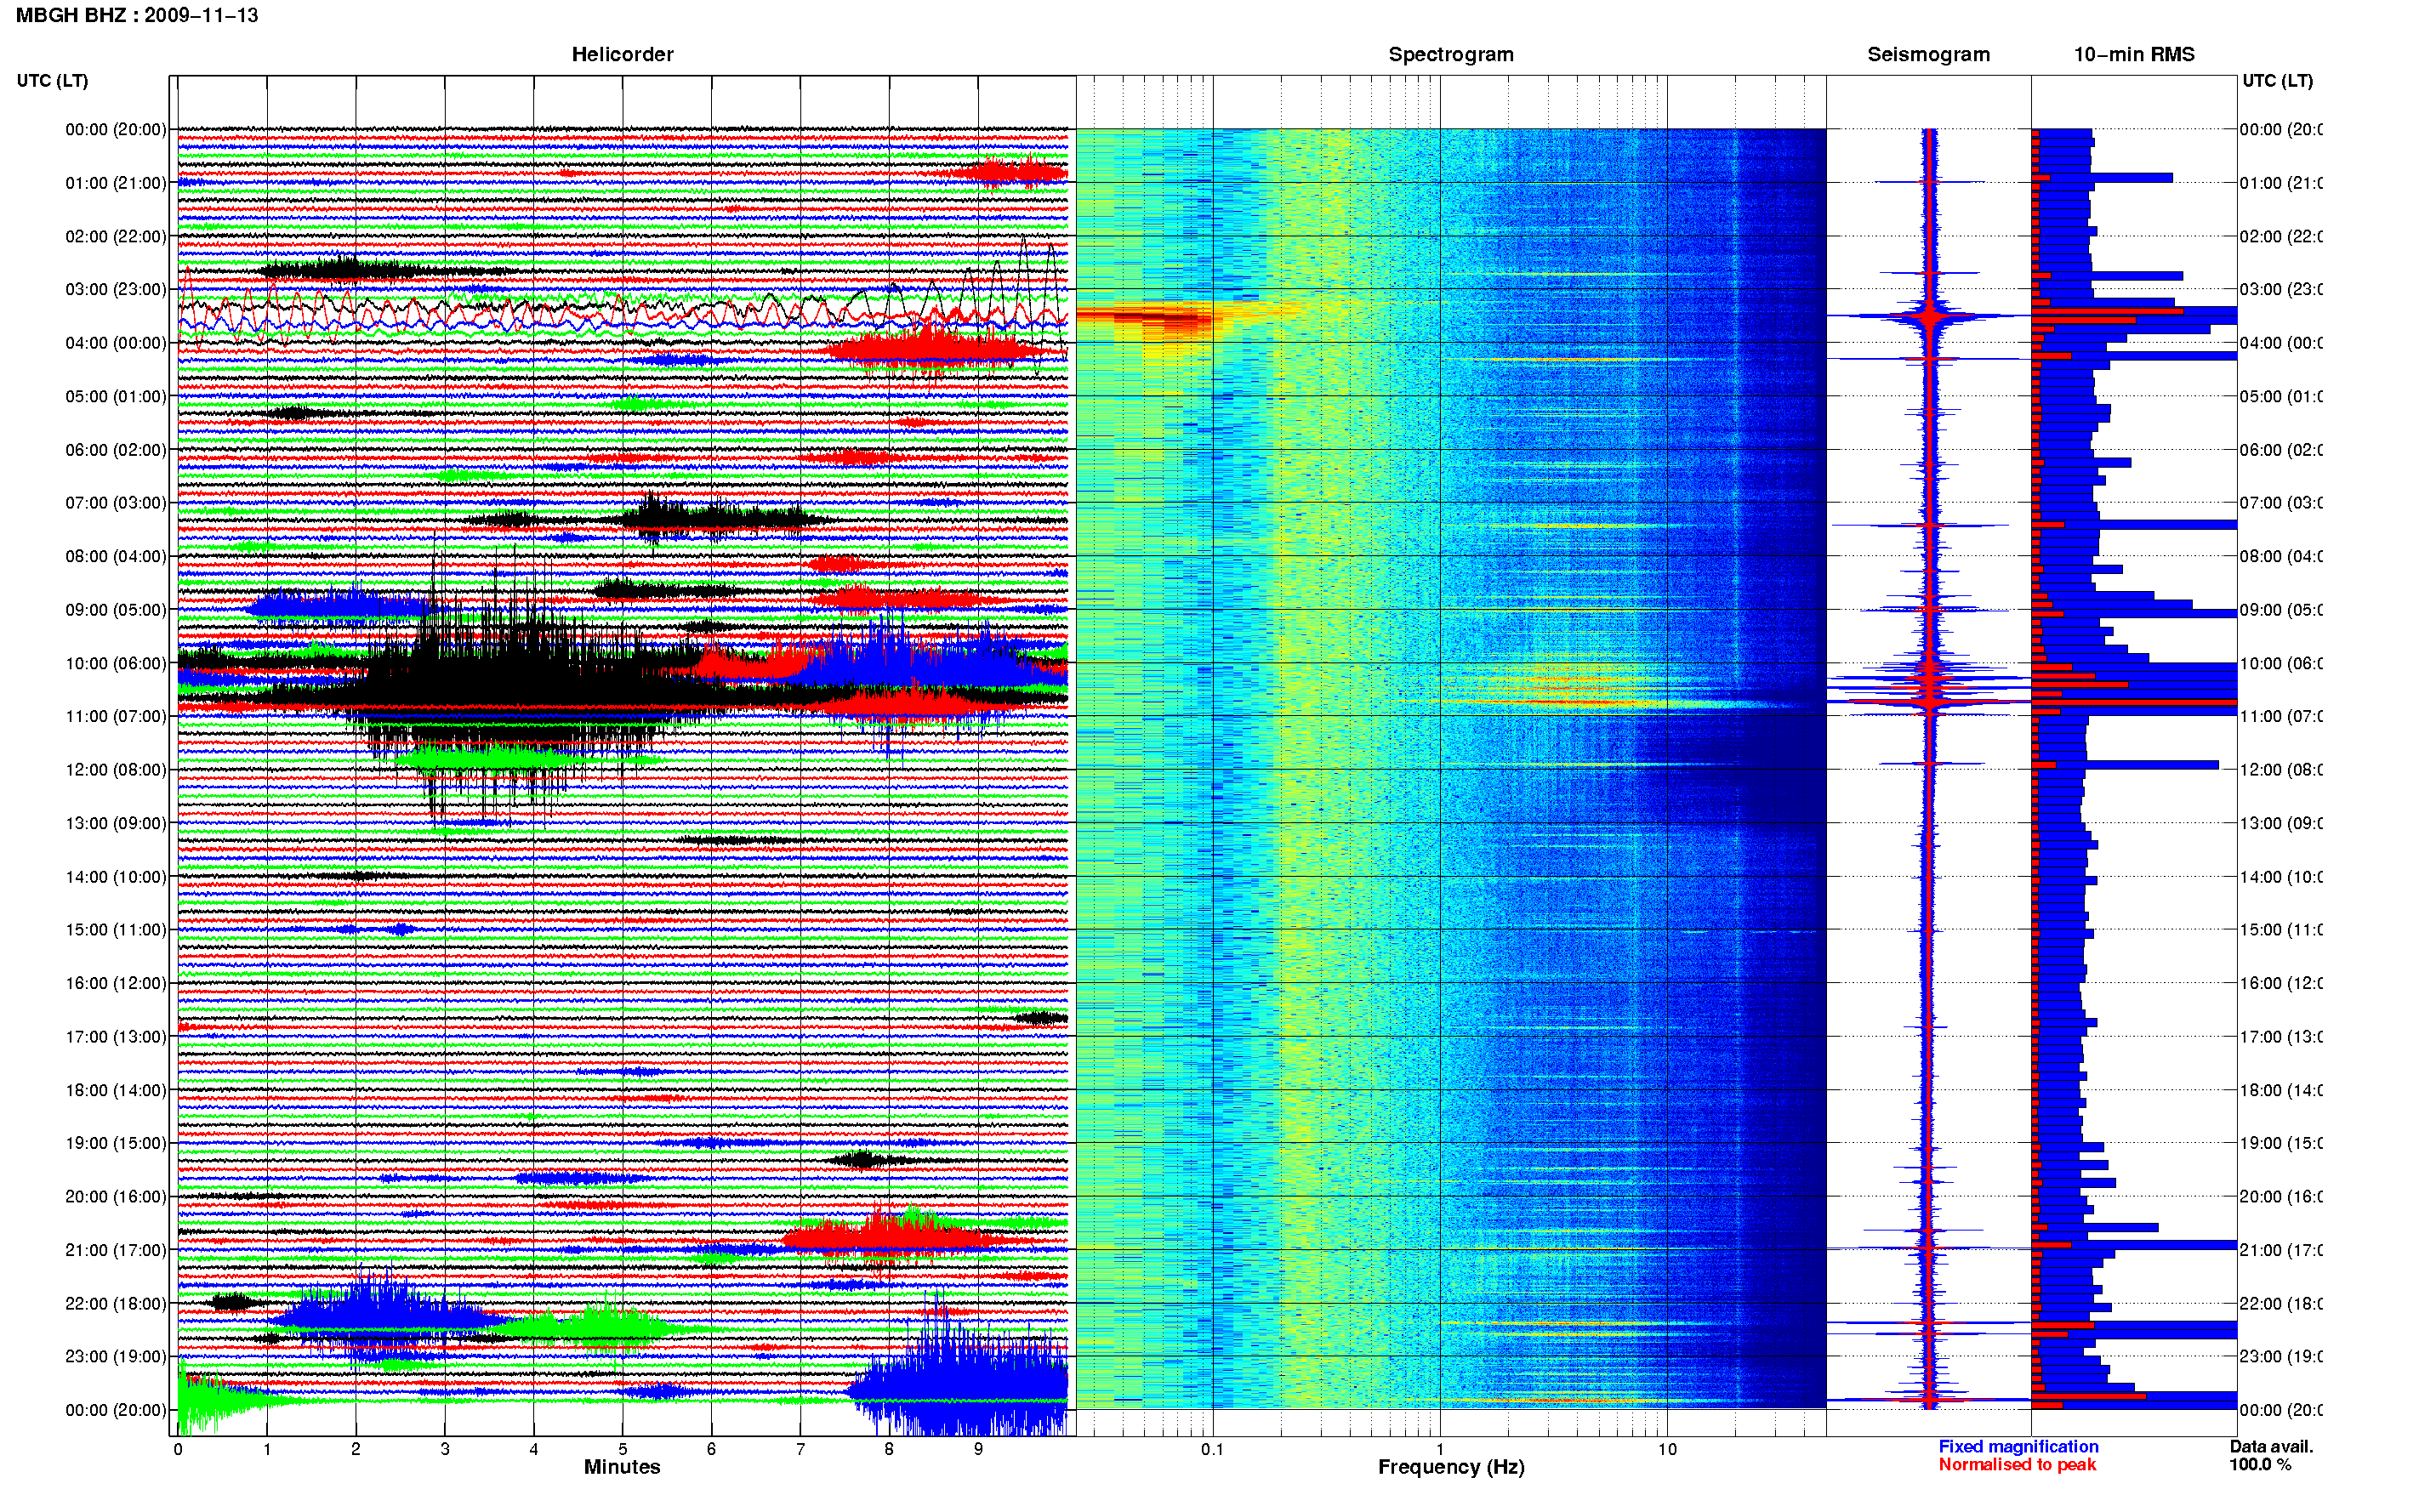Click the left 21:00 (17:00) time label

[116, 1250]
